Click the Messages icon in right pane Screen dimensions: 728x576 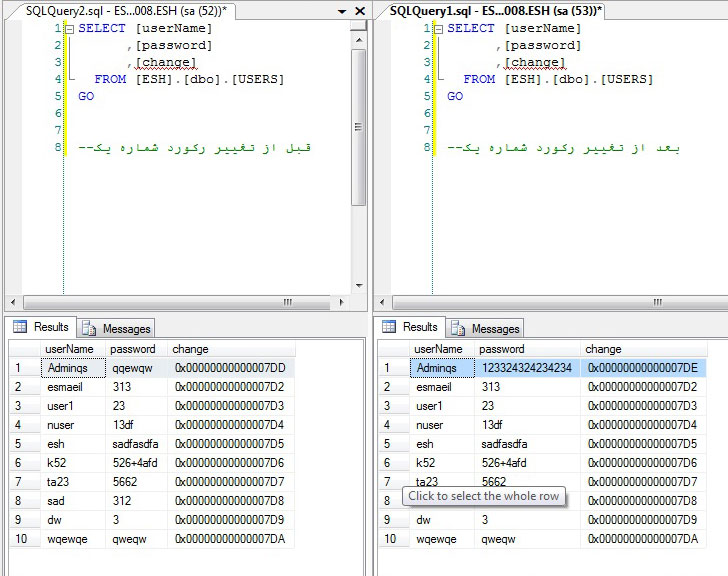pos(458,328)
